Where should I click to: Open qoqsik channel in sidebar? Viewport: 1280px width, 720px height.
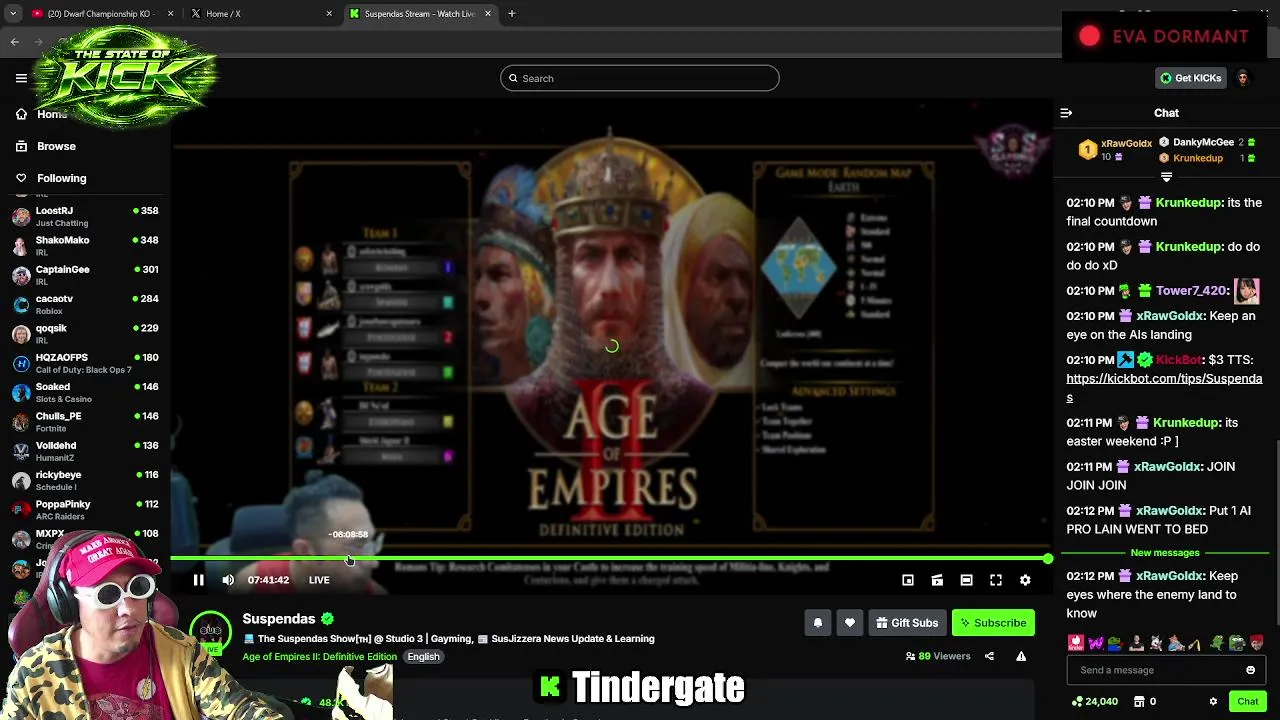85,334
